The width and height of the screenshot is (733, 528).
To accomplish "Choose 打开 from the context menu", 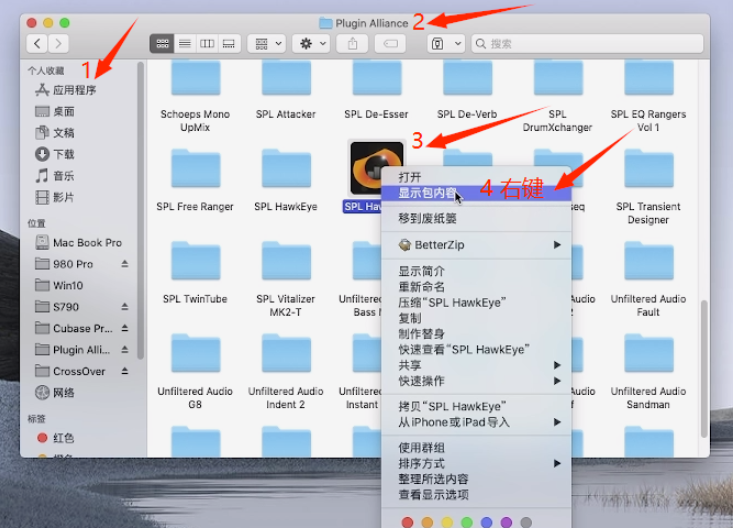I will click(476, 177).
